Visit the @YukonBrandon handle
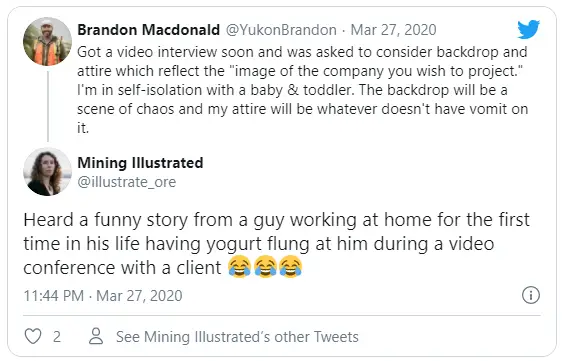The image size is (562, 361). click(x=281, y=30)
